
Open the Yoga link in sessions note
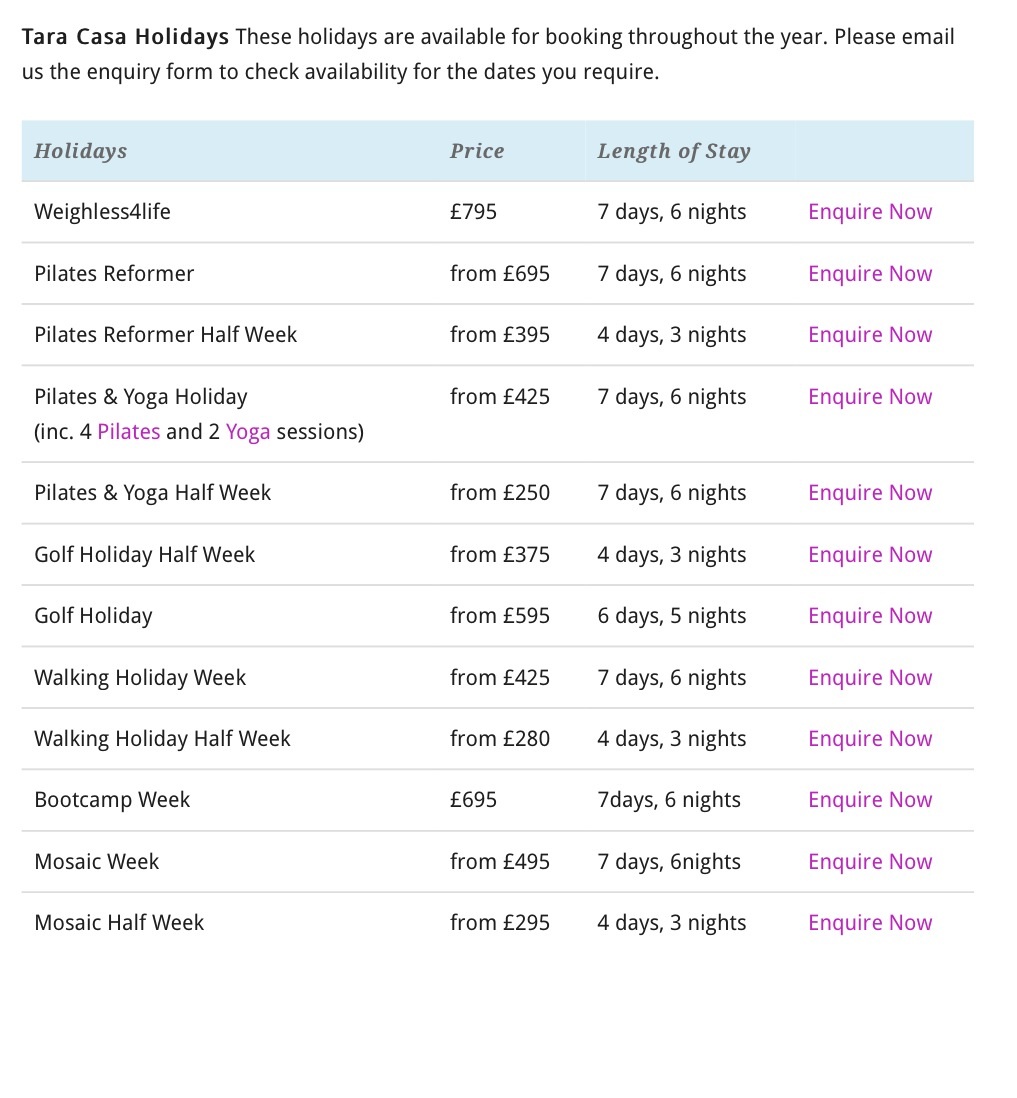(x=248, y=432)
